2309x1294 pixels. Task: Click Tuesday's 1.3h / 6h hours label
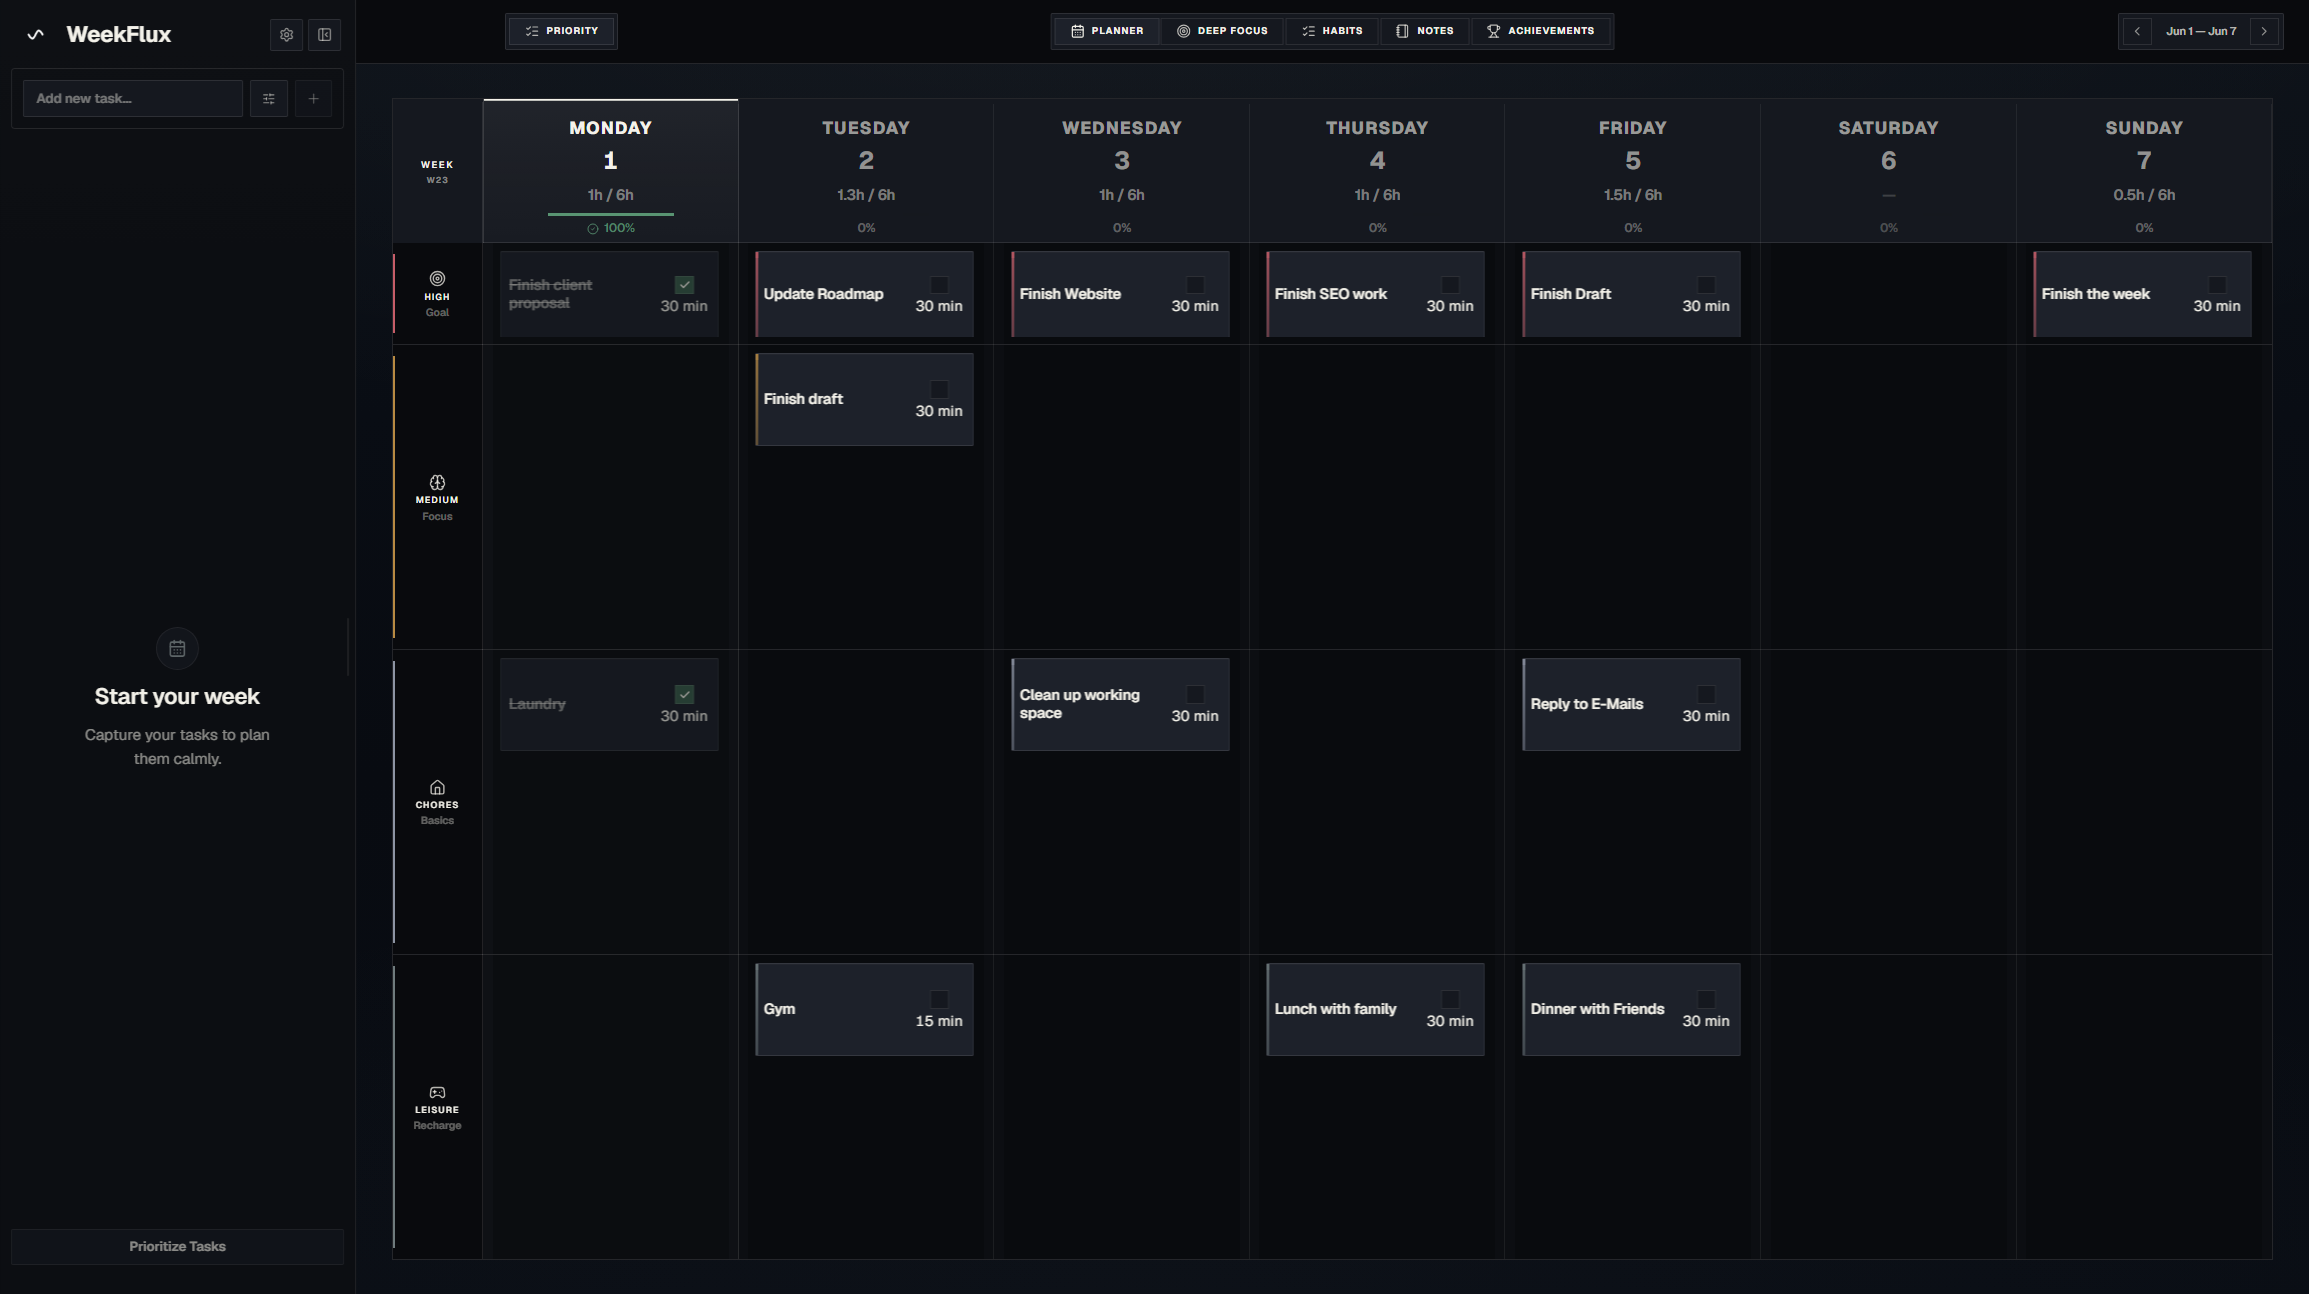click(x=866, y=195)
